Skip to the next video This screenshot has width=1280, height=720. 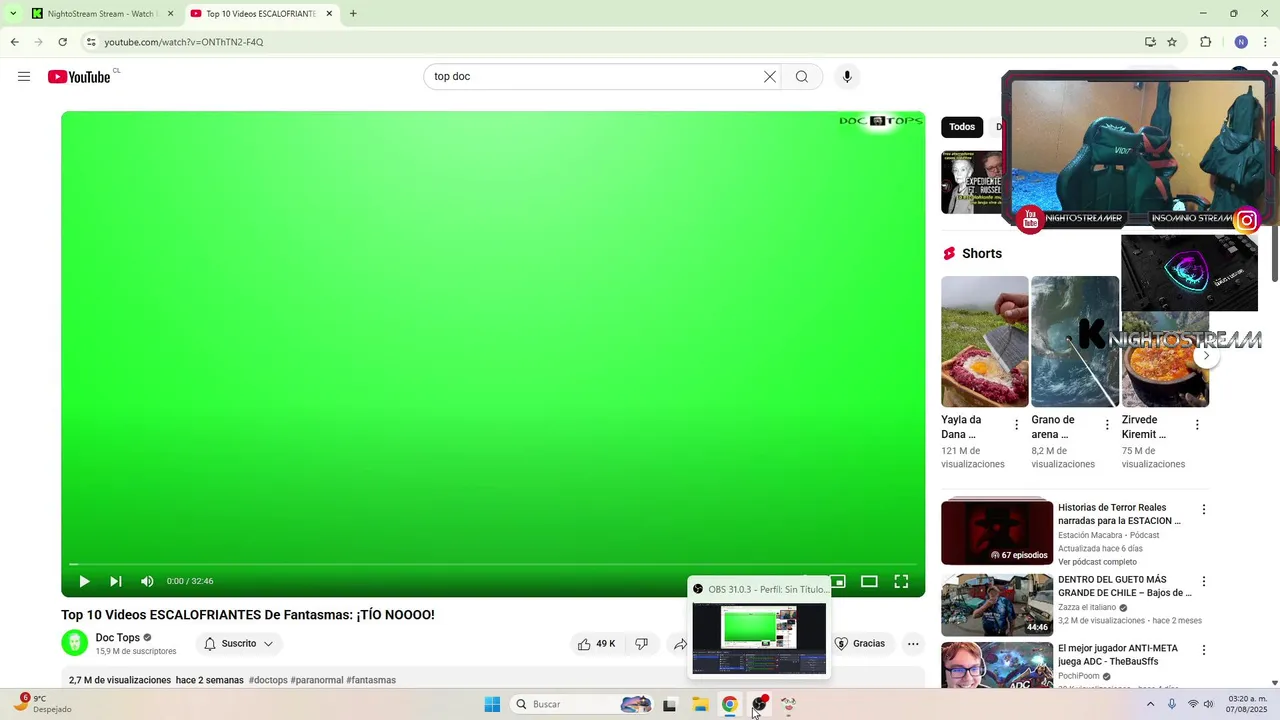point(116,581)
